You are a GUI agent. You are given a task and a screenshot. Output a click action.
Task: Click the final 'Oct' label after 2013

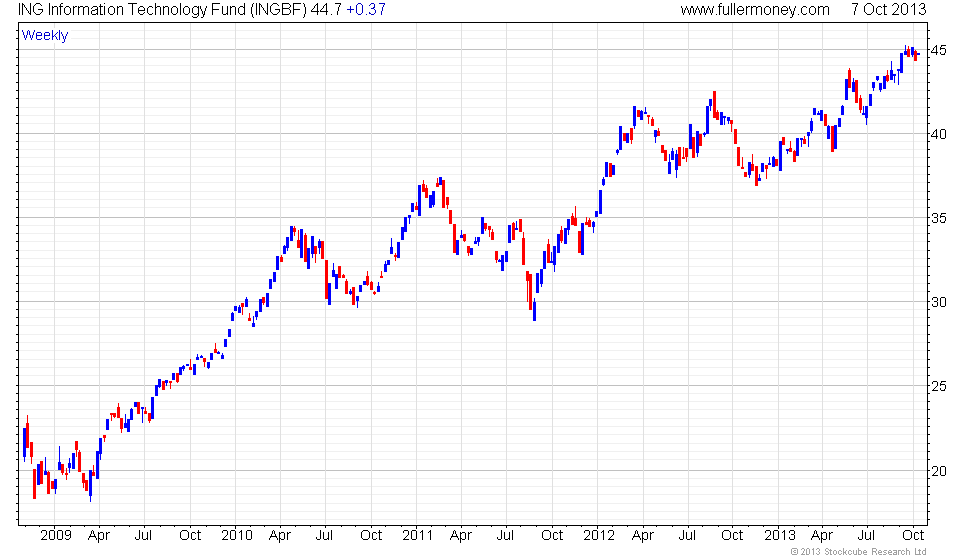[913, 536]
